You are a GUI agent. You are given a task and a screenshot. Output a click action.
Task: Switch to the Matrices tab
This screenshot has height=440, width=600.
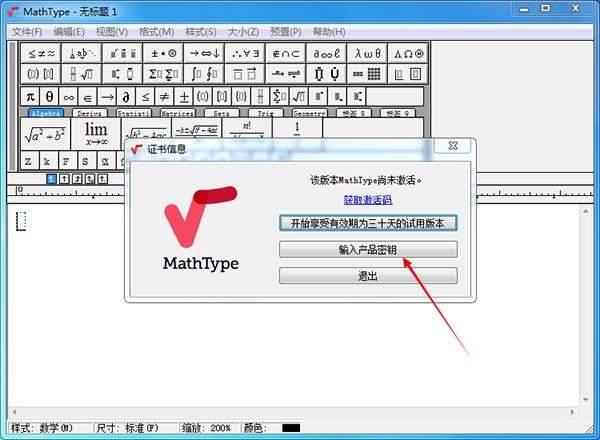pyautogui.click(x=178, y=113)
